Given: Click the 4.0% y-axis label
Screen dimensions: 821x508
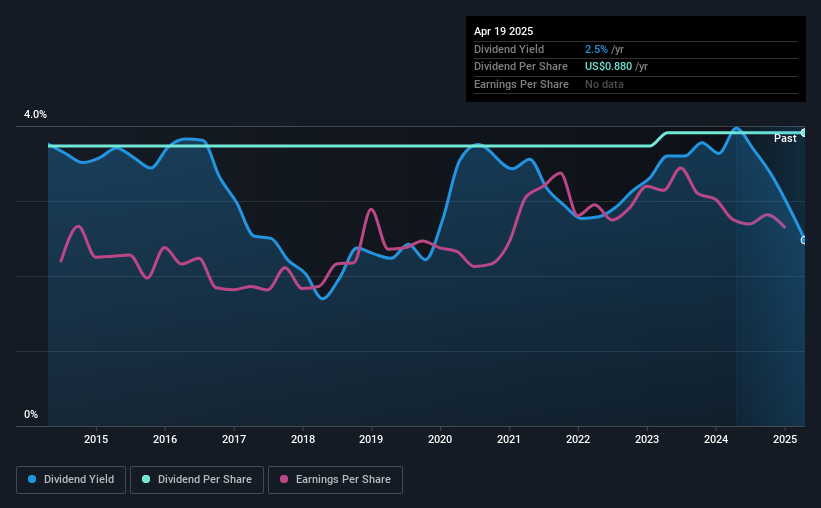Looking at the screenshot, I should click(35, 114).
